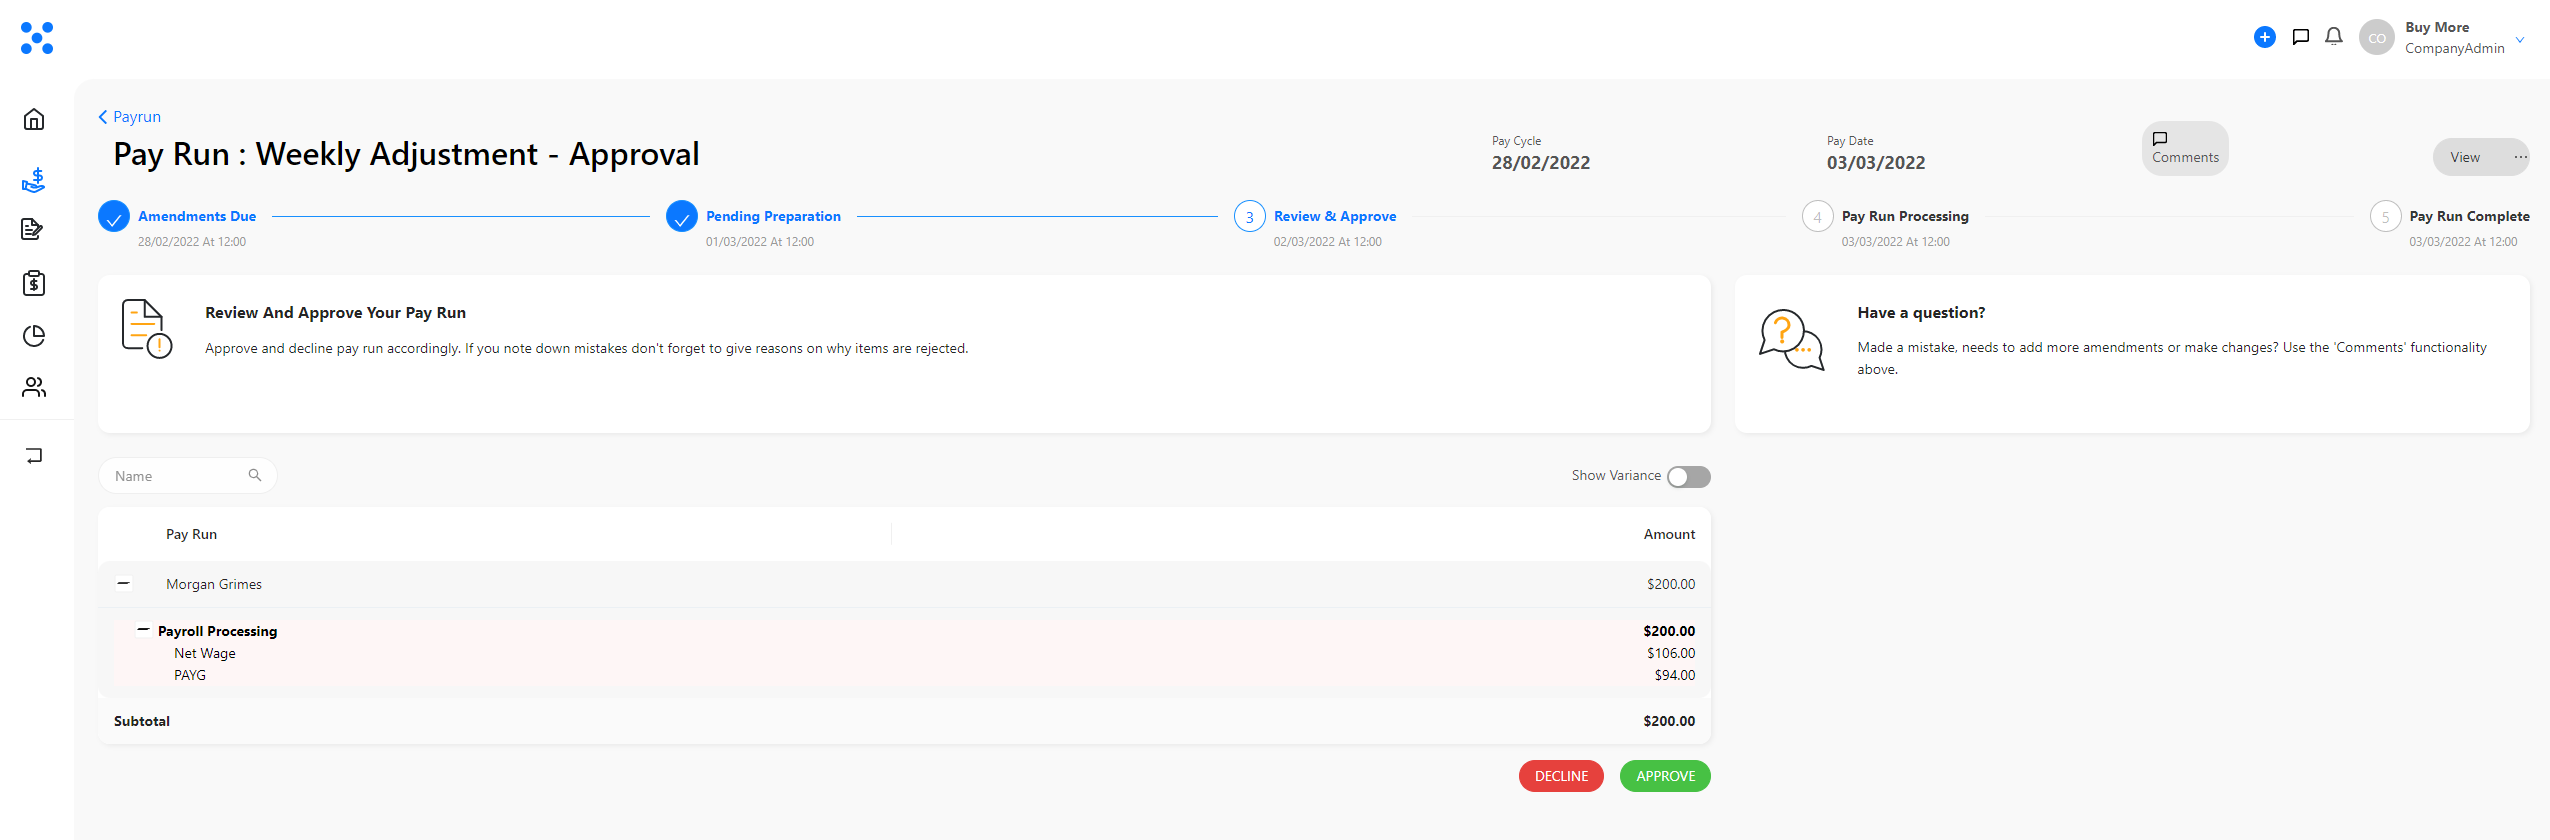Select the Pending Preparation step
2550x840 pixels.
[773, 216]
